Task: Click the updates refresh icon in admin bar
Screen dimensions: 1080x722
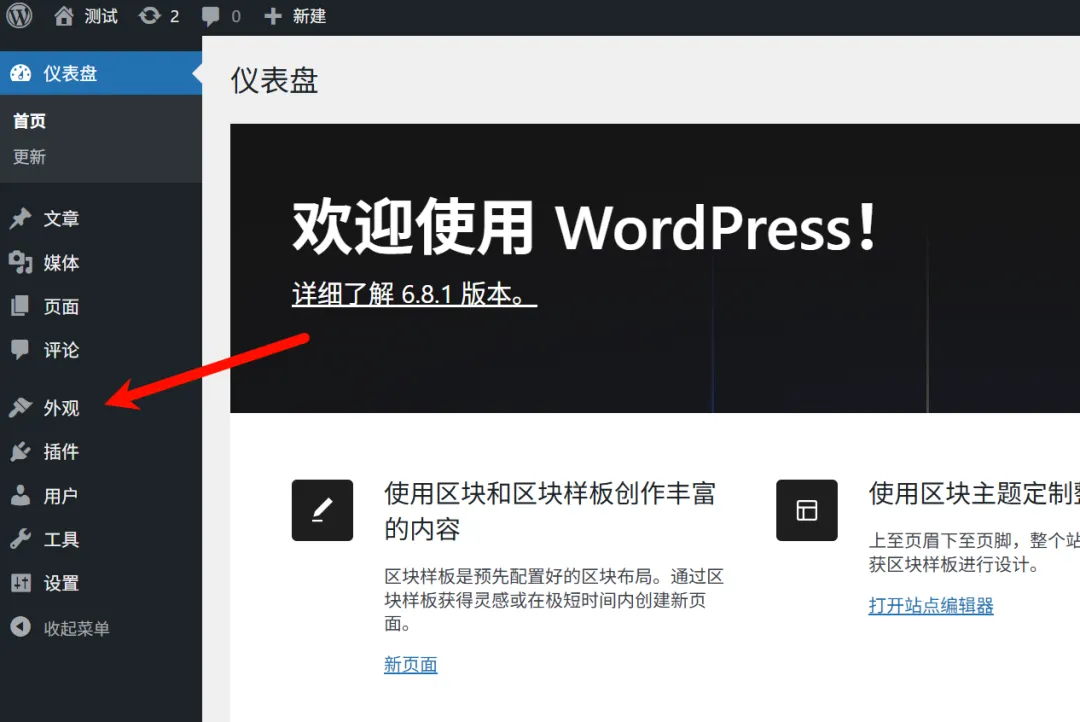Action: pos(149,16)
